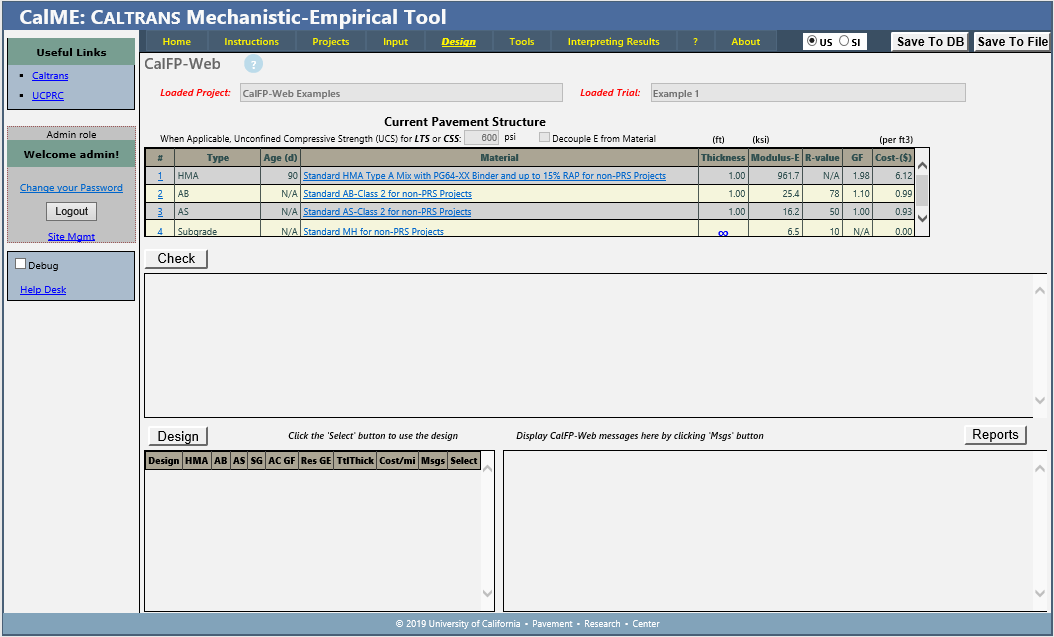1054x637 pixels.
Task: Click the infinity symbol in the Subgrade thickness cell
Action: tap(723, 232)
